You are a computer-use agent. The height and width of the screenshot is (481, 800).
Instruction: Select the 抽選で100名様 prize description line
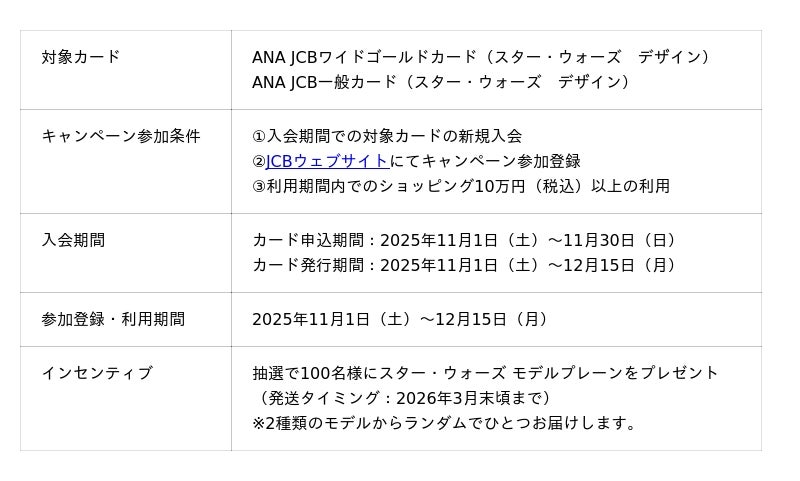click(485, 373)
